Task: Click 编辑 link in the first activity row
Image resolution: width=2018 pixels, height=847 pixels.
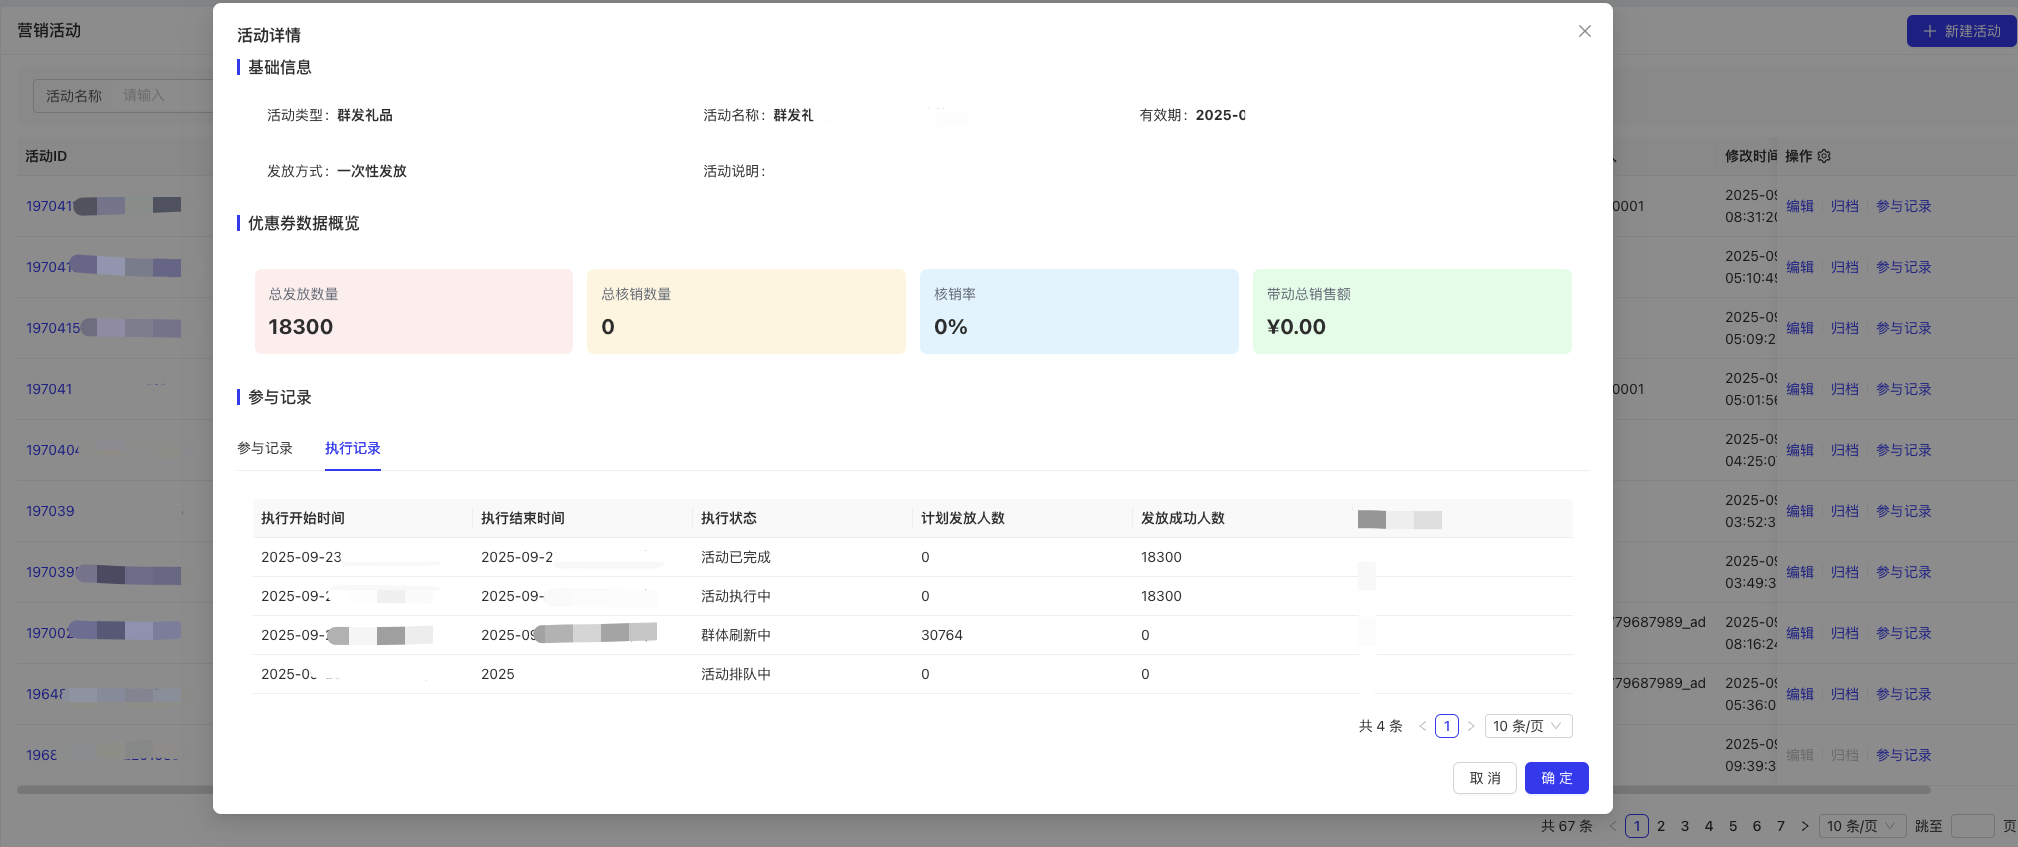Action: pos(1799,206)
